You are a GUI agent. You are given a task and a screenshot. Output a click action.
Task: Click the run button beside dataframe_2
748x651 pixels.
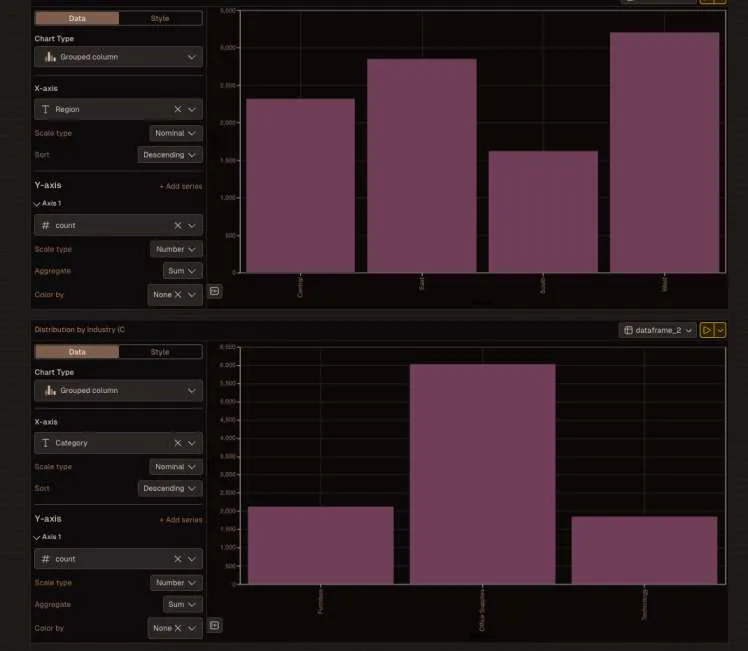706,330
